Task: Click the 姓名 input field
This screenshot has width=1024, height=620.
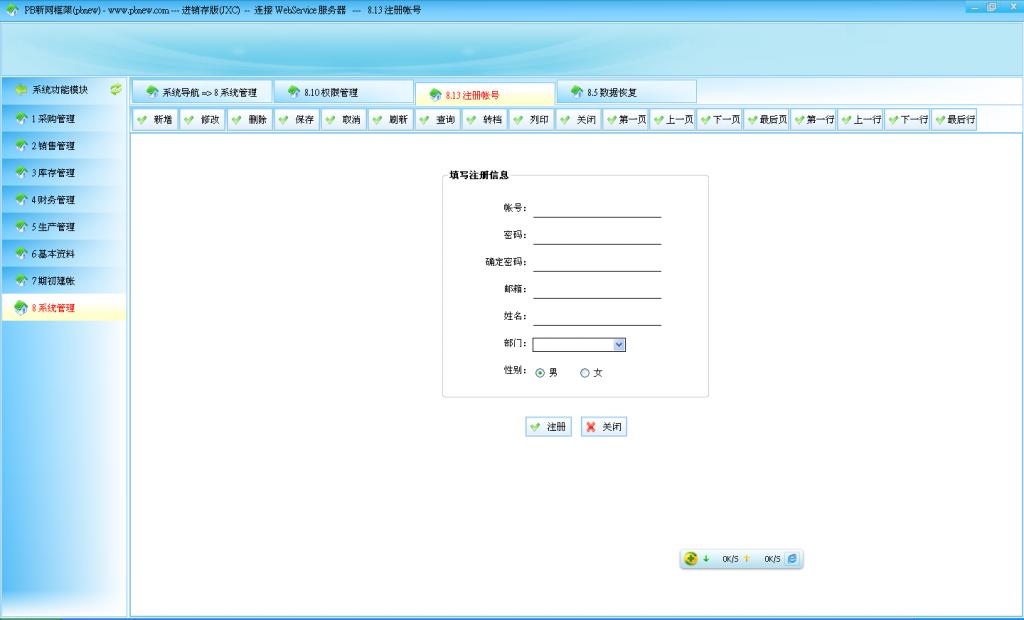Action: pyautogui.click(x=597, y=318)
